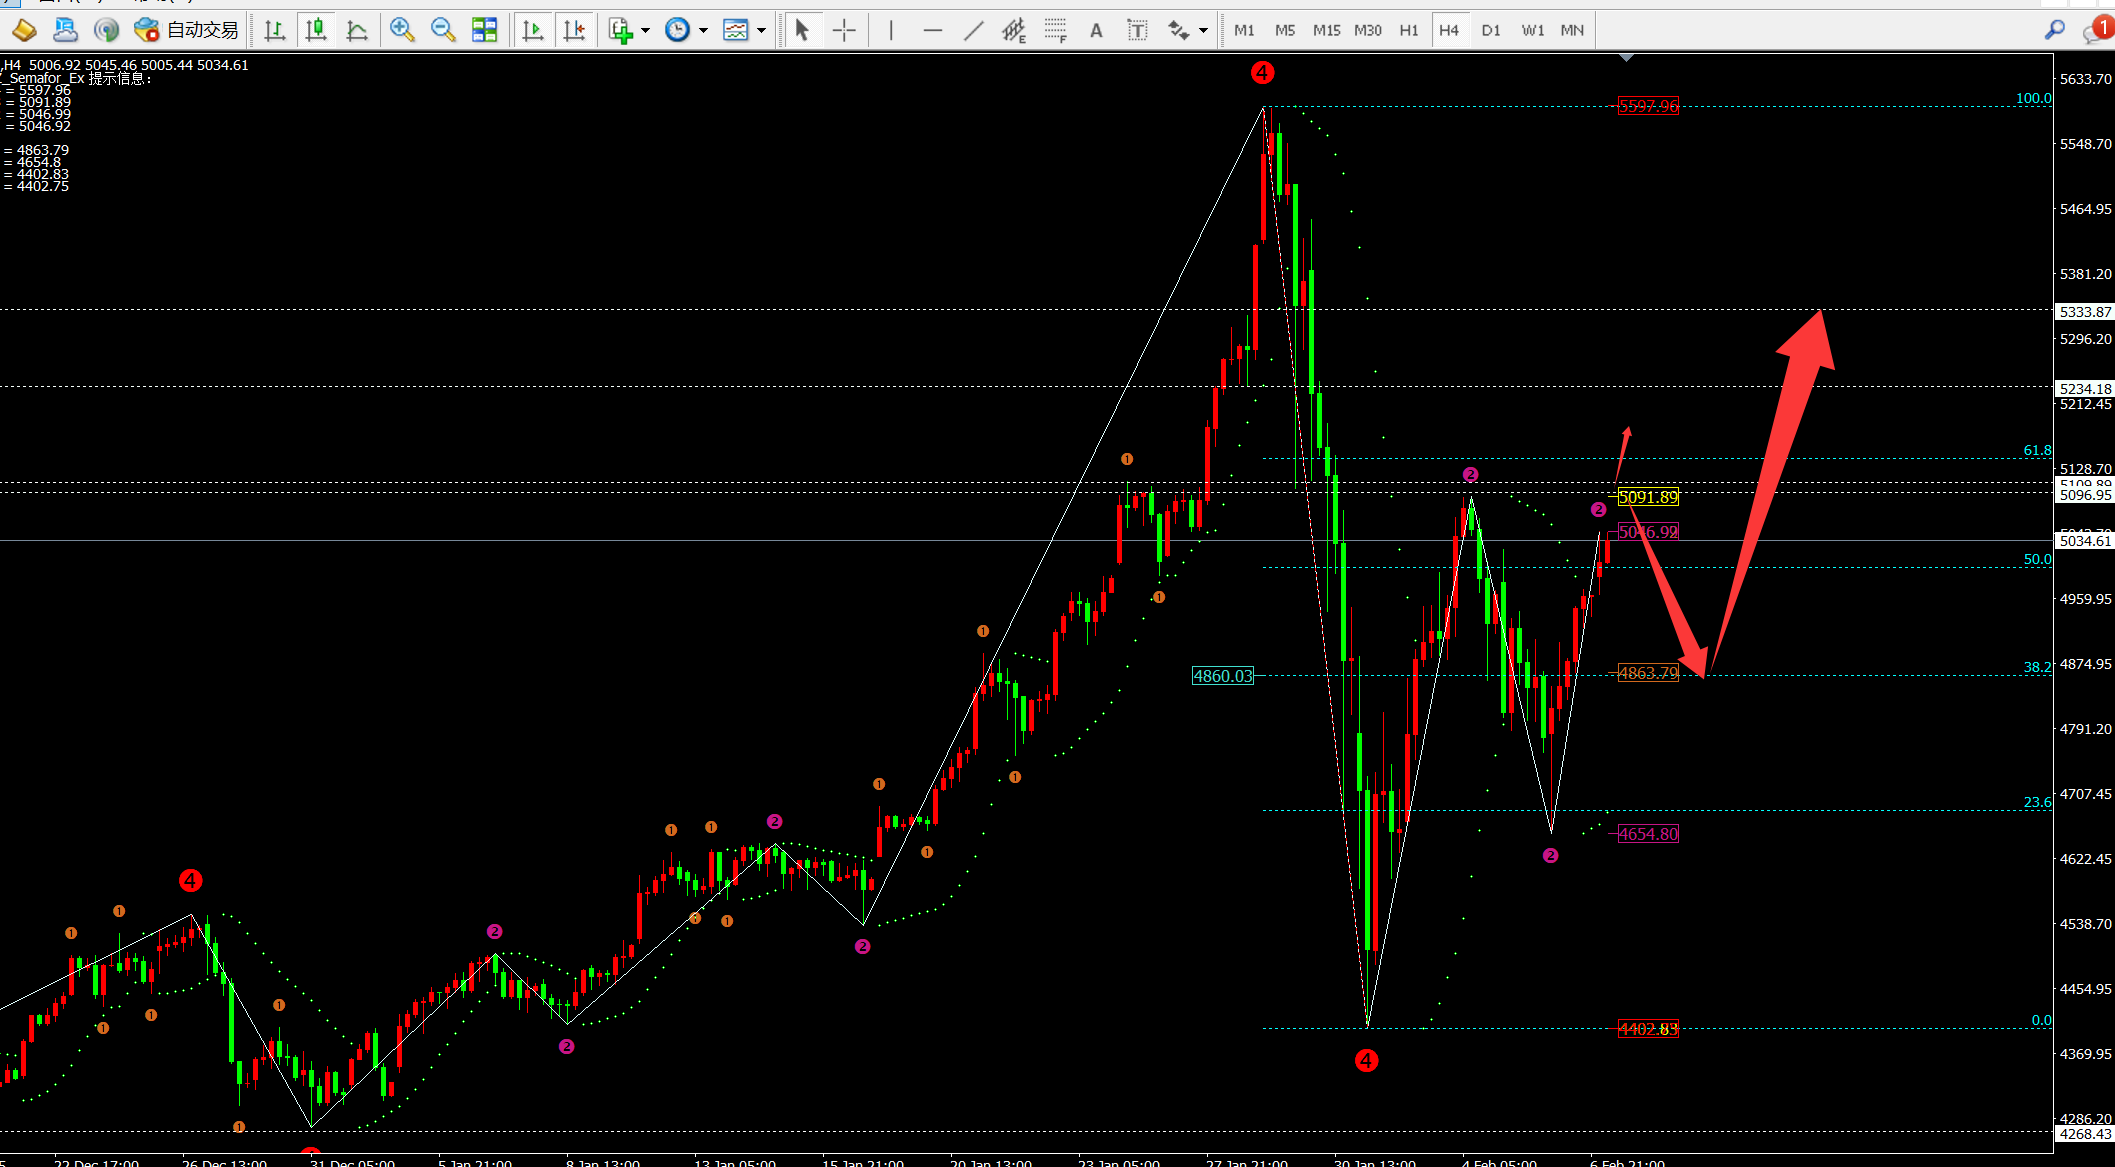2115x1167 pixels.
Task: Expand the chart templates dropdown arrow
Action: point(762,31)
